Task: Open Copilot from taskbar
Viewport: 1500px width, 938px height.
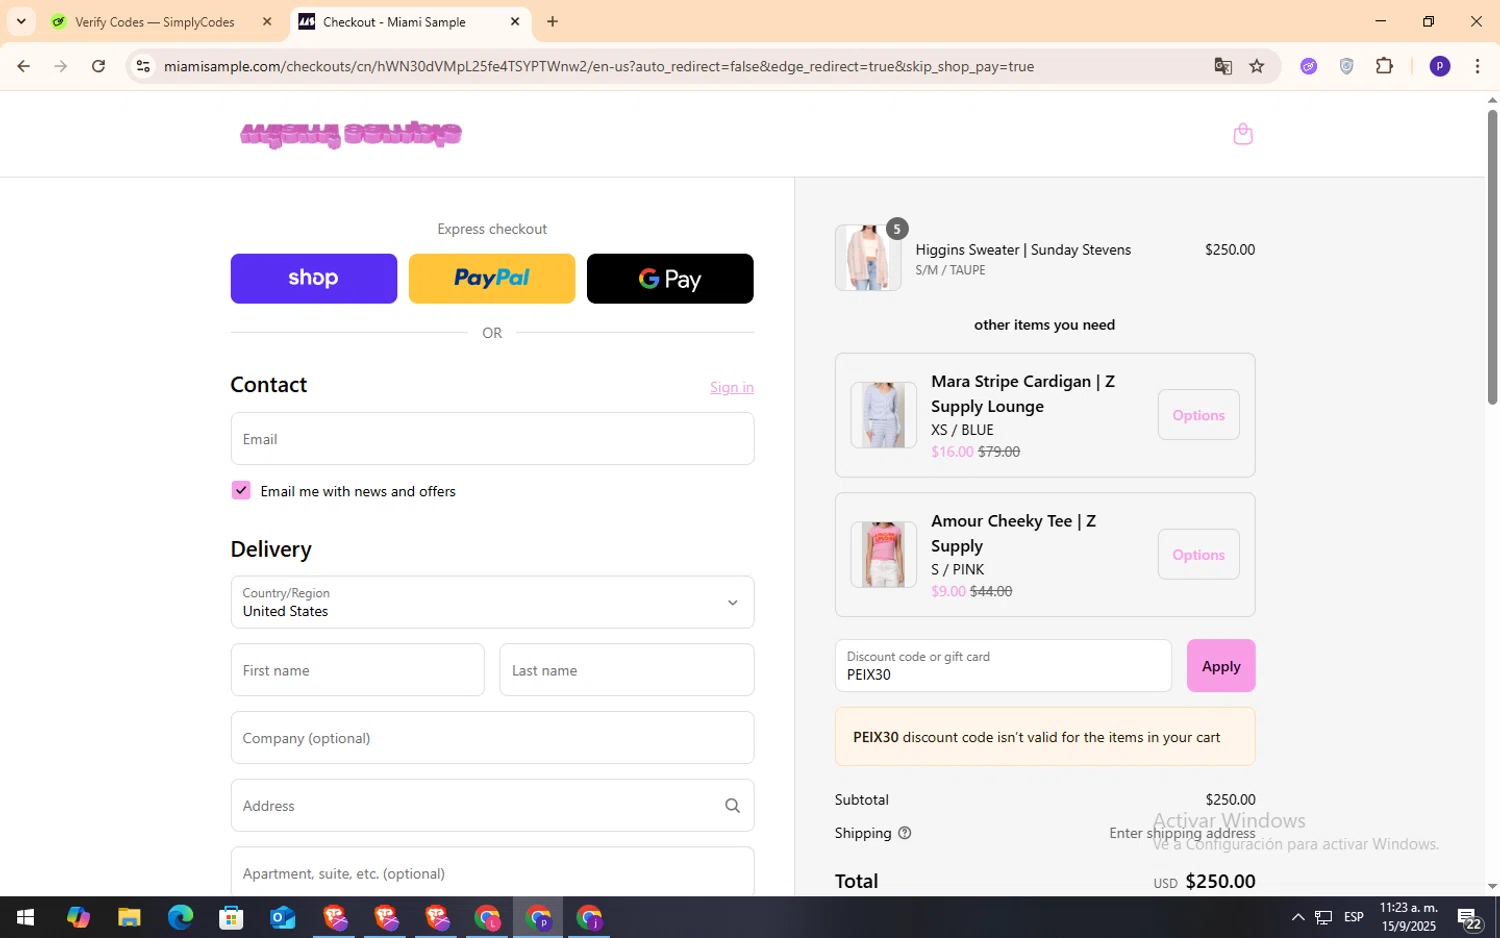Action: click(x=78, y=917)
